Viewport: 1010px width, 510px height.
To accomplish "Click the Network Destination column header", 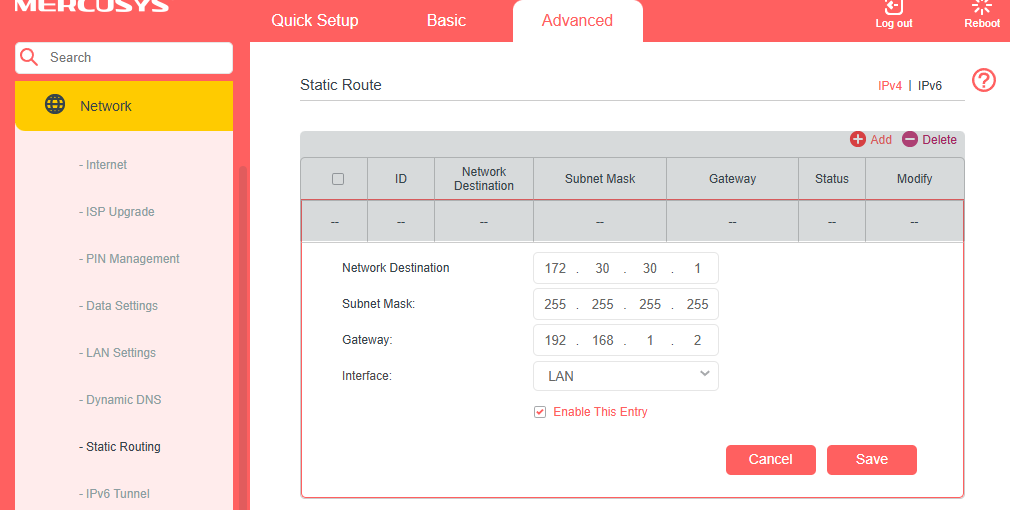I will [x=484, y=179].
